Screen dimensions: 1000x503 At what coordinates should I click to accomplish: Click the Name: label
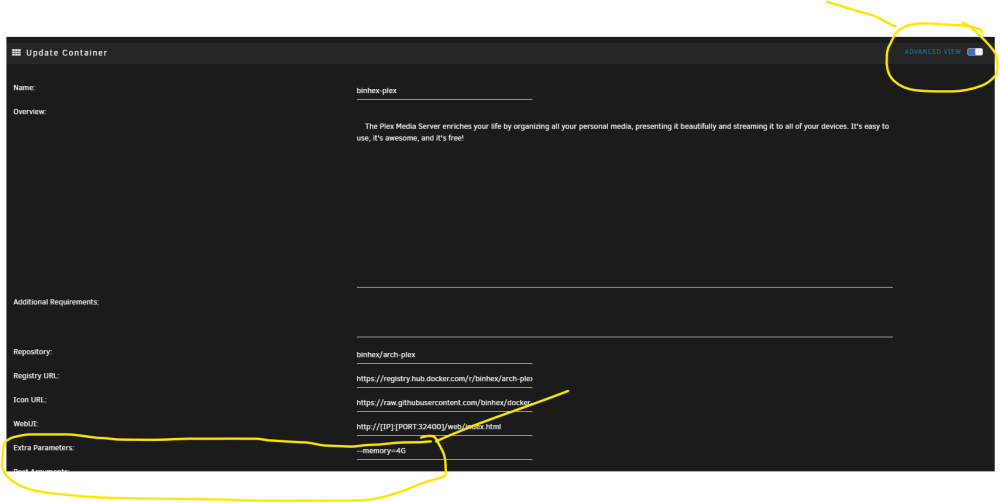(x=24, y=88)
